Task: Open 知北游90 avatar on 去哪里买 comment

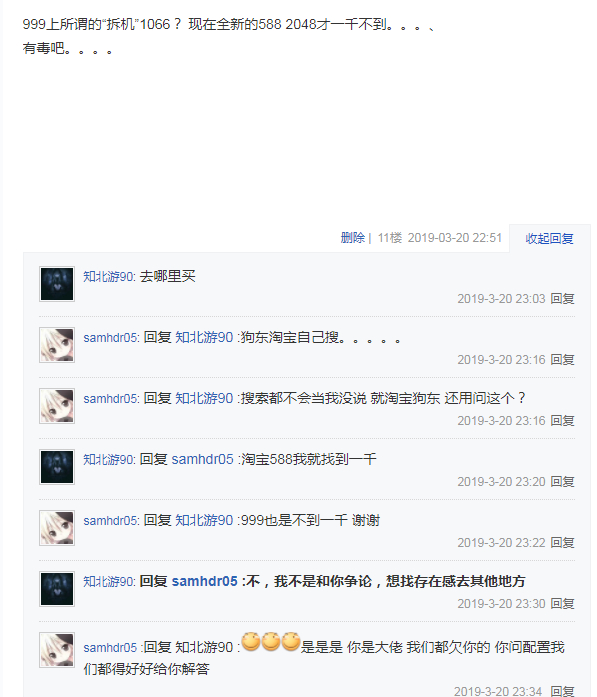Action: [57, 284]
